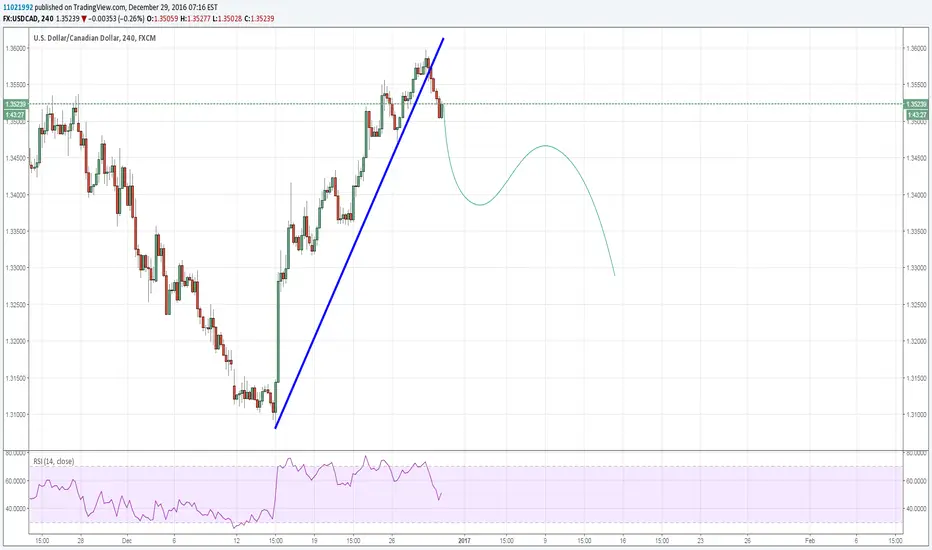The width and height of the screenshot is (932, 550).
Task: Click the open value O:1.35059
Action: [162, 18]
